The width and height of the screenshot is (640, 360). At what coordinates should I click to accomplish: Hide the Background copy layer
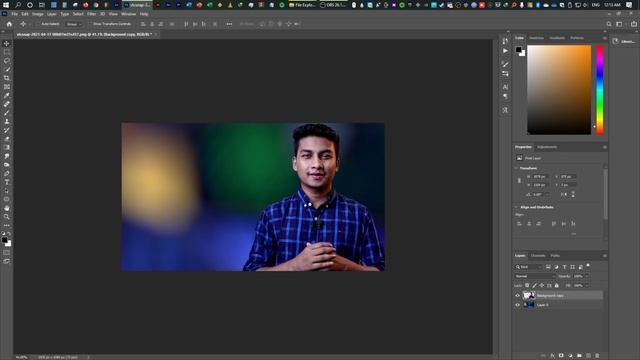[x=518, y=296]
